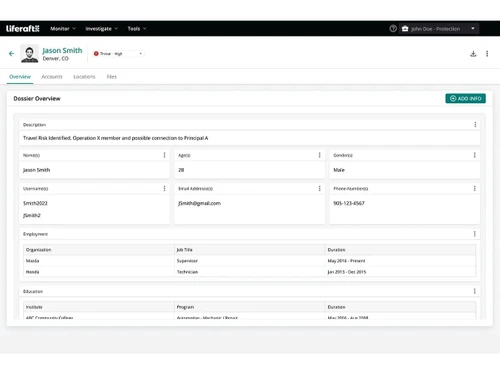Click the email JSmith@gmail.com
The width and height of the screenshot is (500, 375).
199,203
